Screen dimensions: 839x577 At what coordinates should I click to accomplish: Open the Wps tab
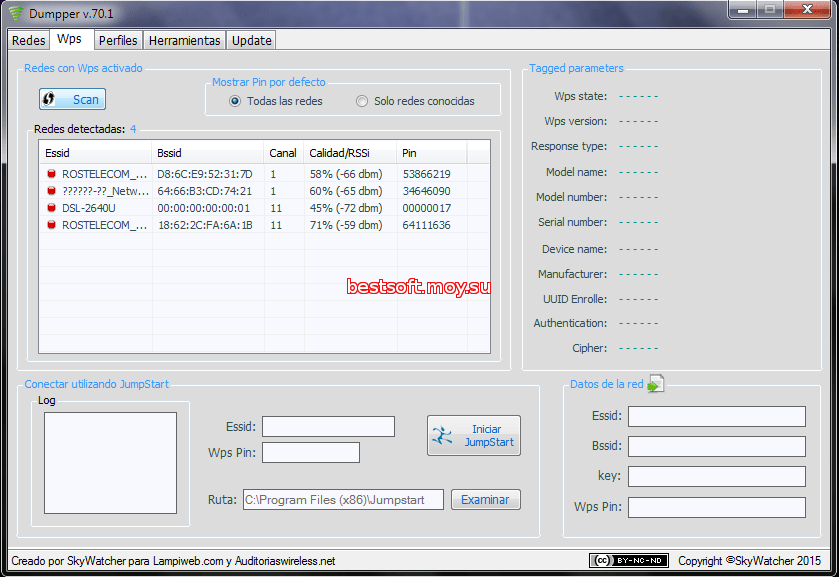tap(70, 39)
